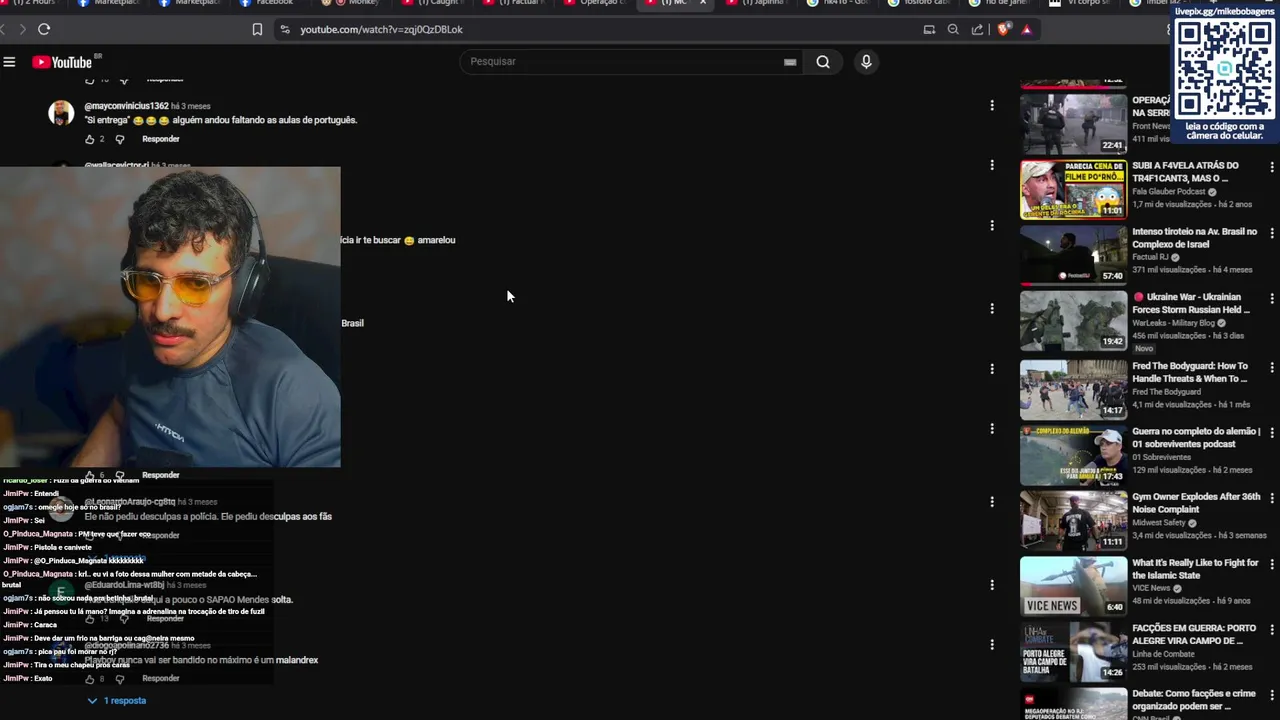Screen dimensions: 1280x720
Task: Like the @mayconvinicius1362 comment
Action: pos(89,139)
